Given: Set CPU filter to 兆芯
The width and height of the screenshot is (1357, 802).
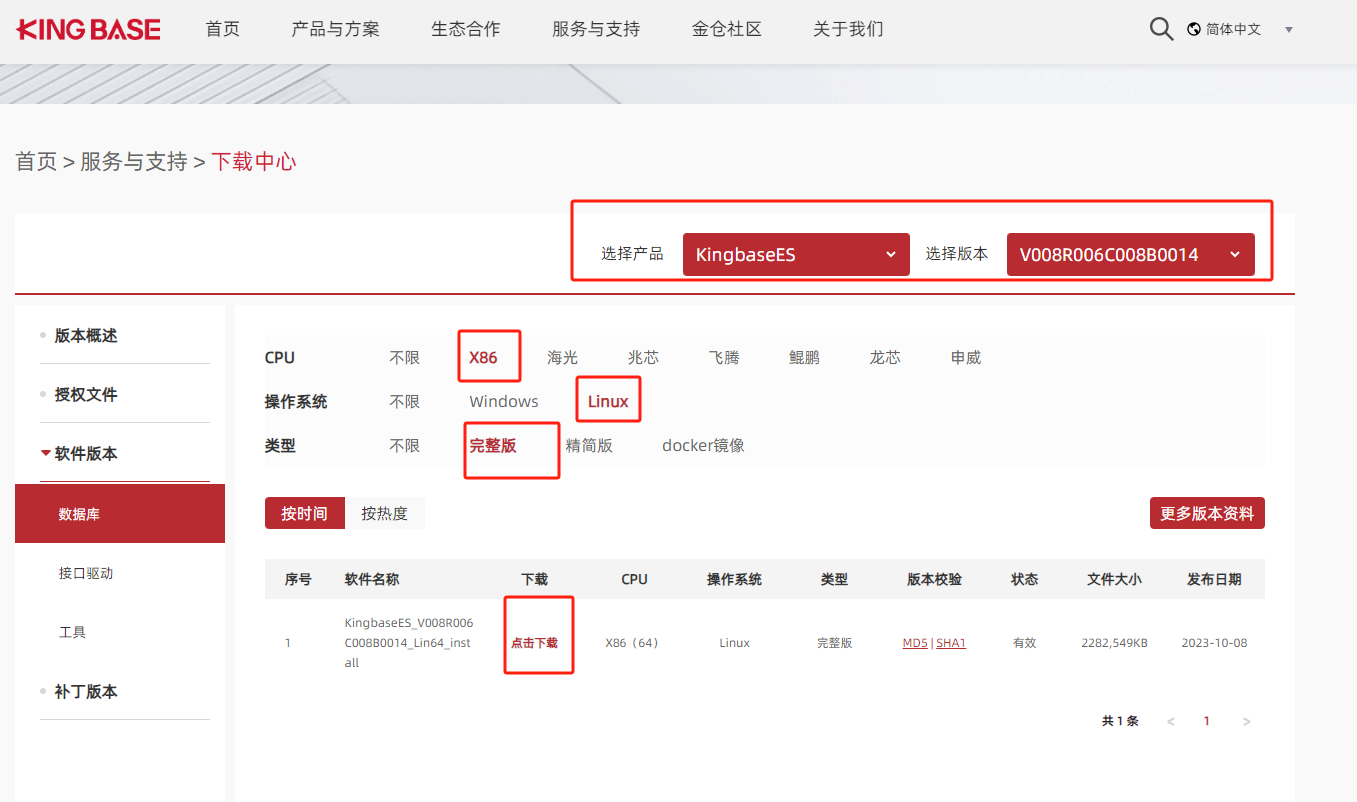Looking at the screenshot, I should pos(643,358).
